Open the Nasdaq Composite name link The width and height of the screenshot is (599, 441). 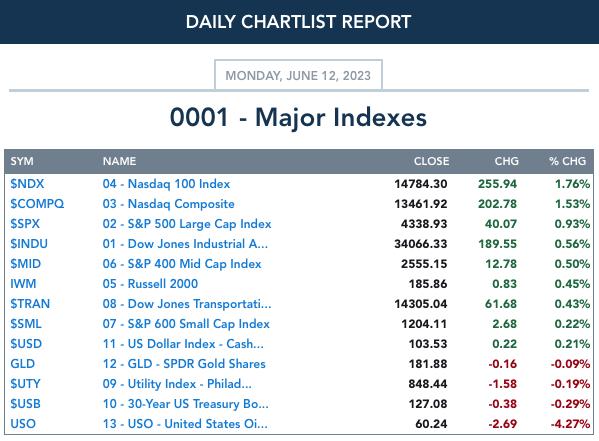pos(168,204)
